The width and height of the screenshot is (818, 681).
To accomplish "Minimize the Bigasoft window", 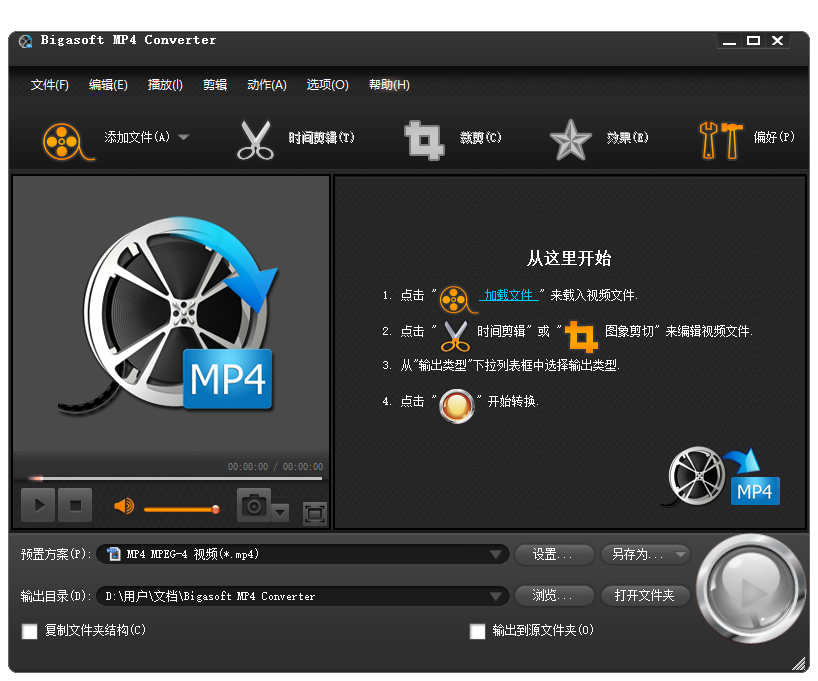I will point(729,41).
